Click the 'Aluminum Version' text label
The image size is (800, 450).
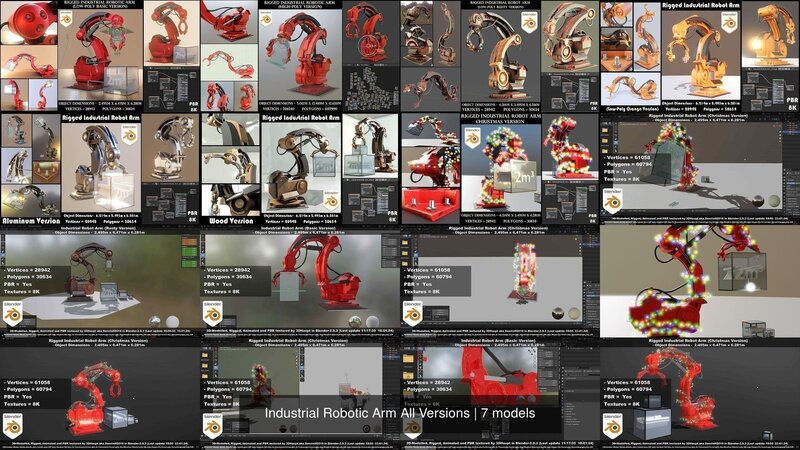[30, 219]
